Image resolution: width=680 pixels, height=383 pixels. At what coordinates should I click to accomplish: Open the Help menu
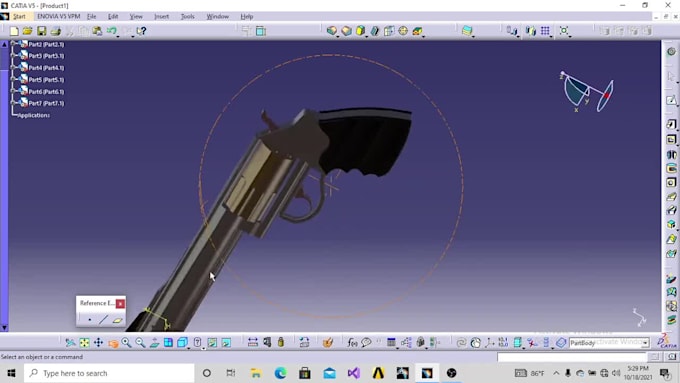click(246, 16)
